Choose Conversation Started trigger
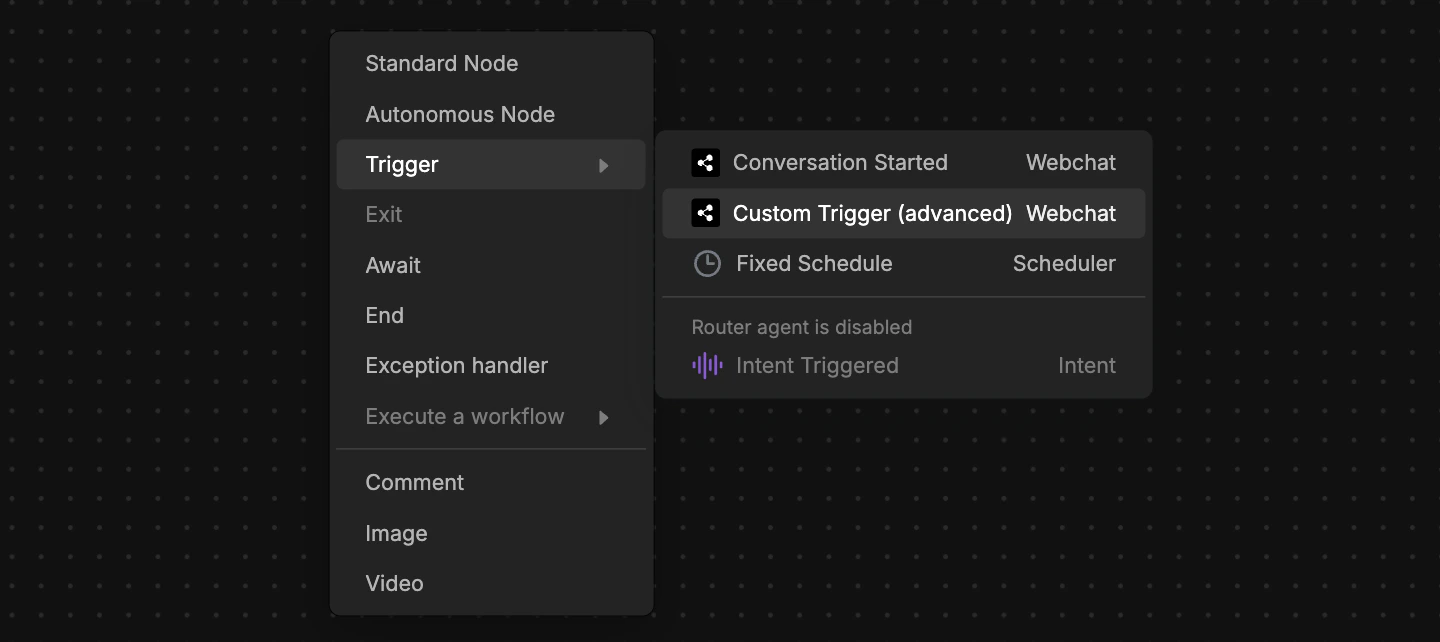1440x642 pixels. [x=840, y=163]
